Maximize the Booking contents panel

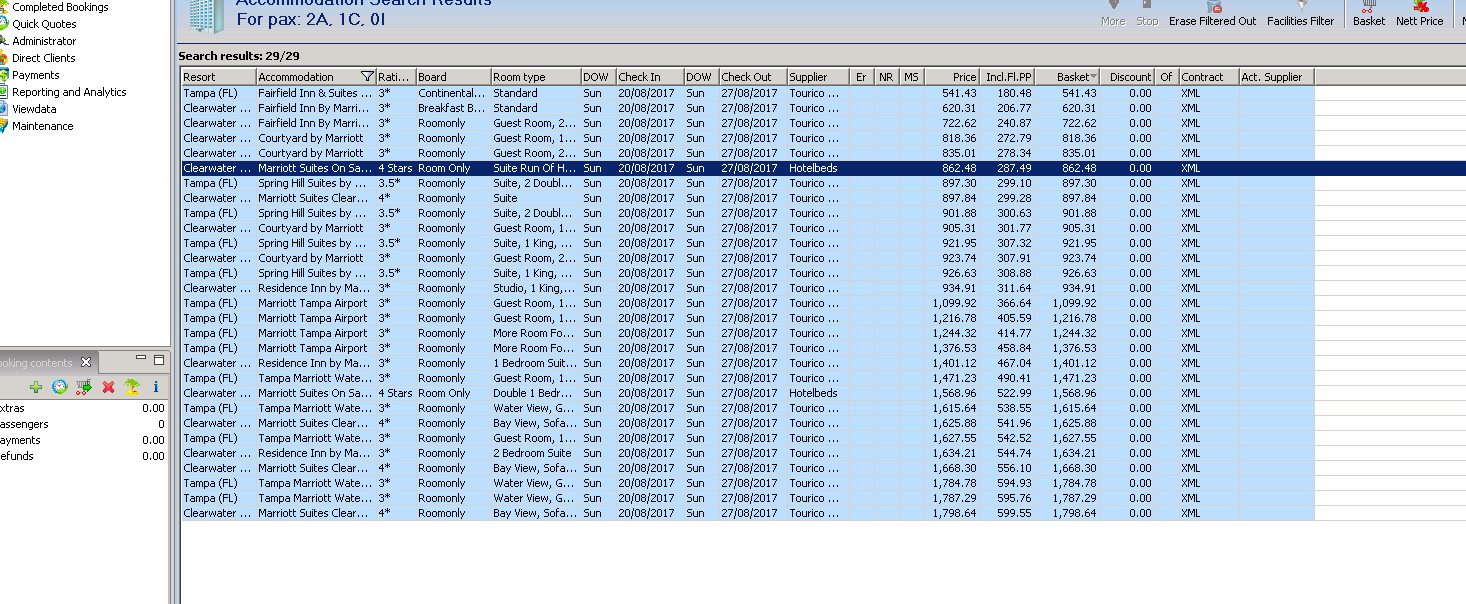point(158,359)
